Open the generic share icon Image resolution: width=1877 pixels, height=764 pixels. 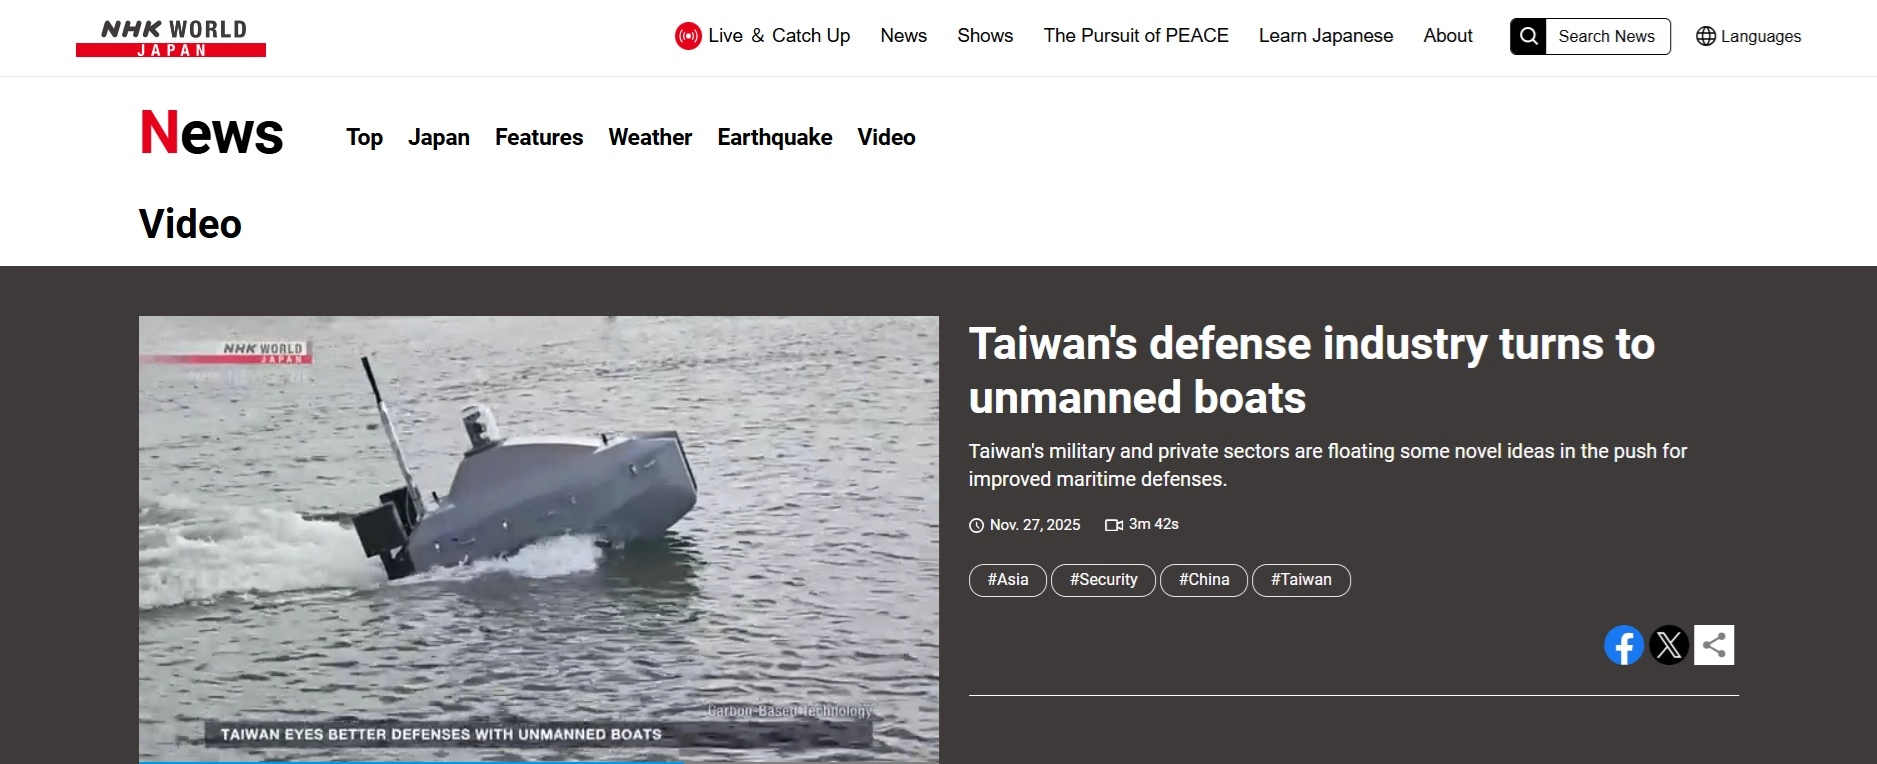point(1713,645)
